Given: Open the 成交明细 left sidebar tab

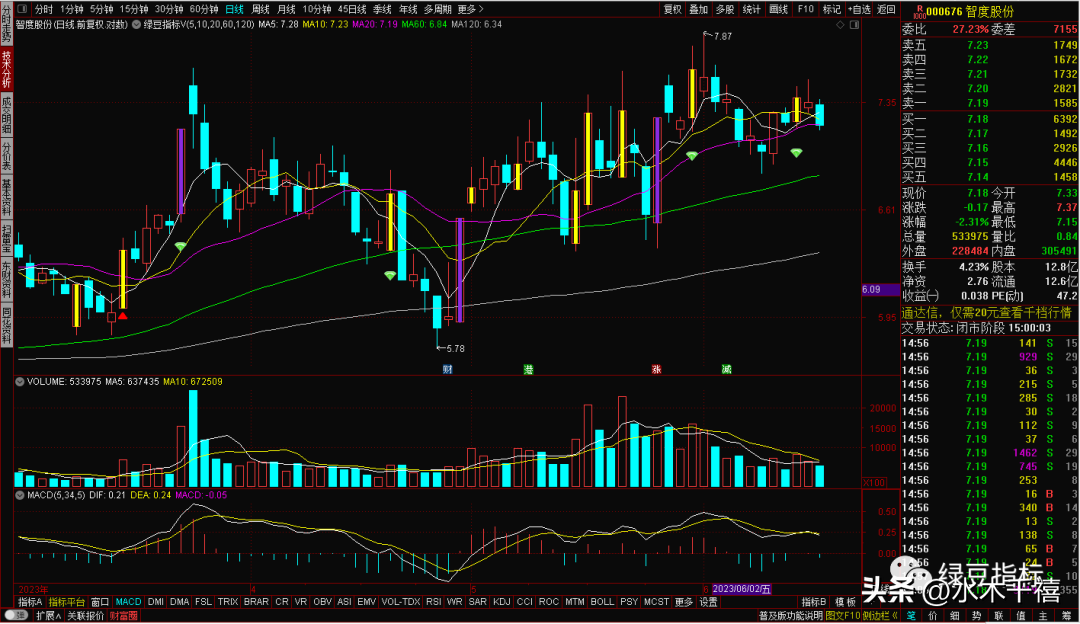Looking at the screenshot, I should tap(6, 116).
